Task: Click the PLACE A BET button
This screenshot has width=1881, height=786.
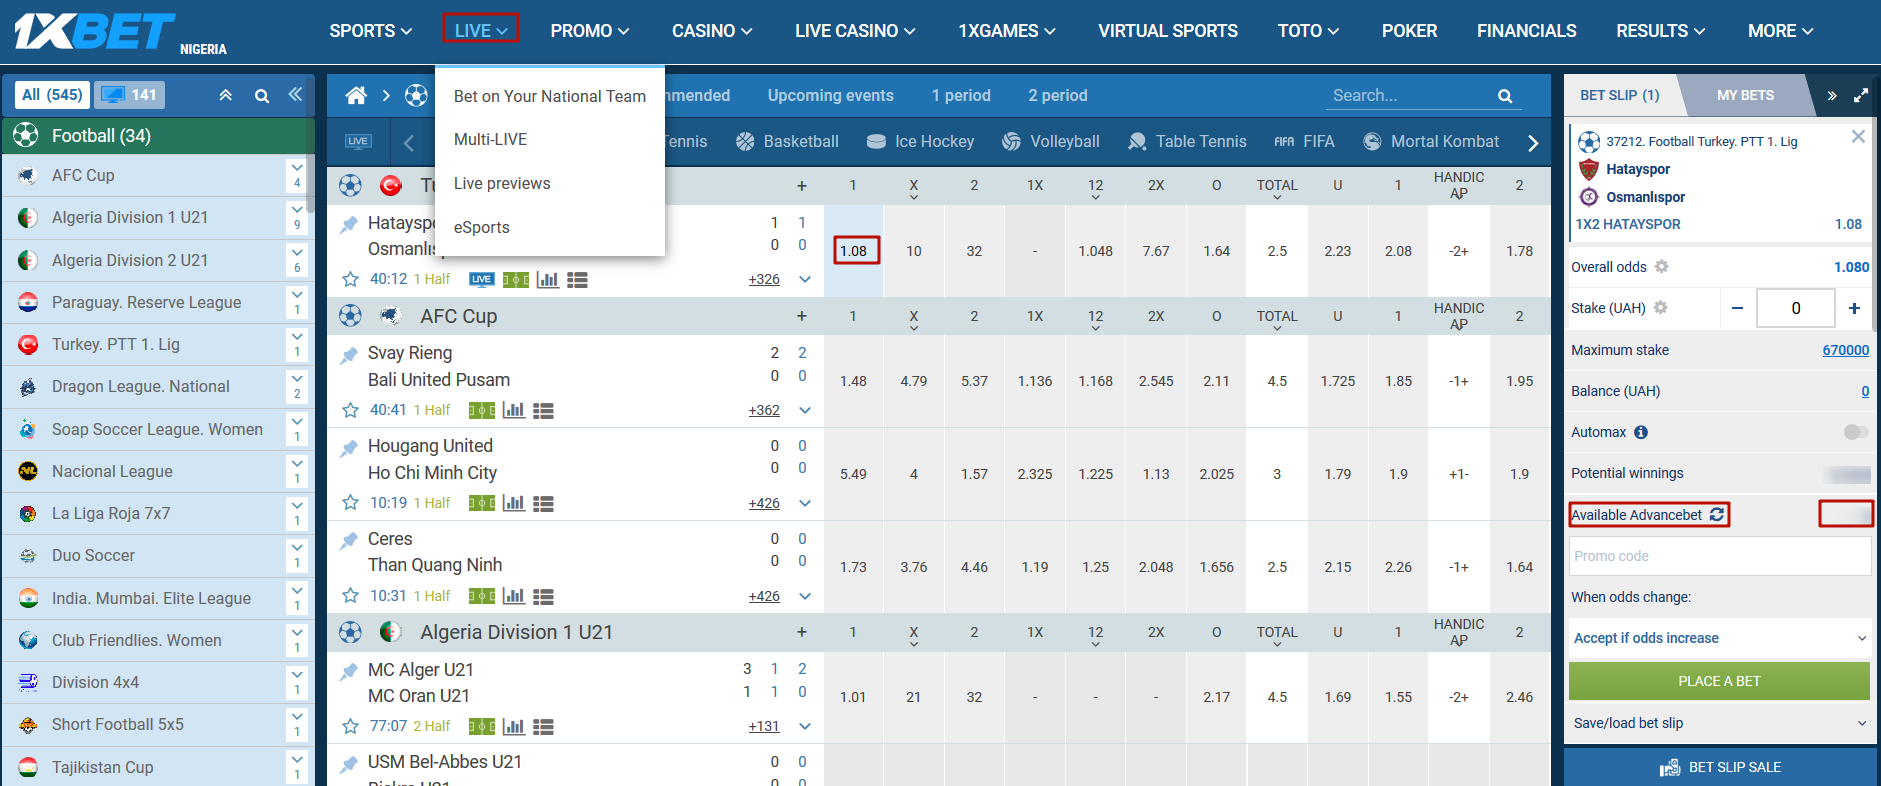Action: point(1719,681)
